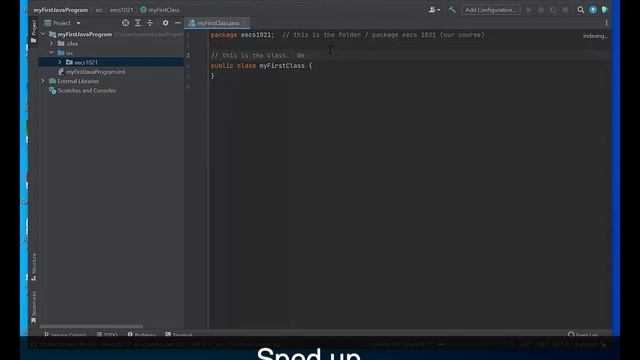Click the package eecs1021 code line

pos(347,35)
